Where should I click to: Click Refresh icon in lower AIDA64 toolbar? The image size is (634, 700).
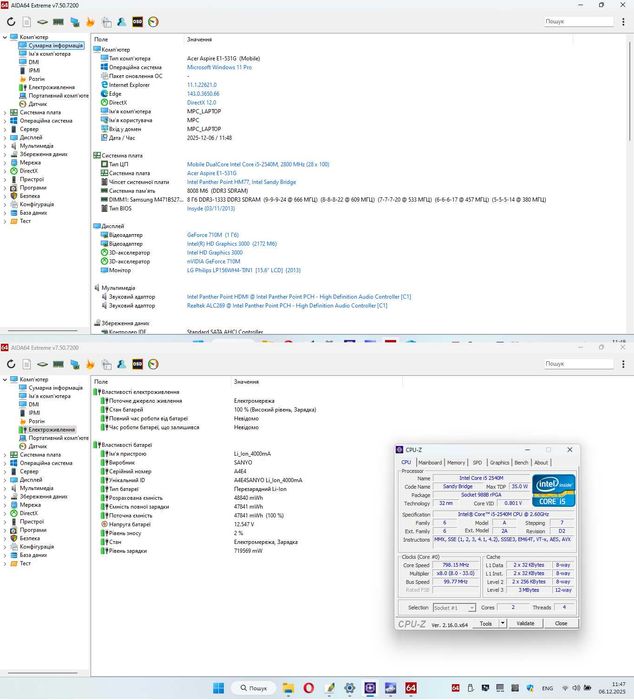coord(11,364)
